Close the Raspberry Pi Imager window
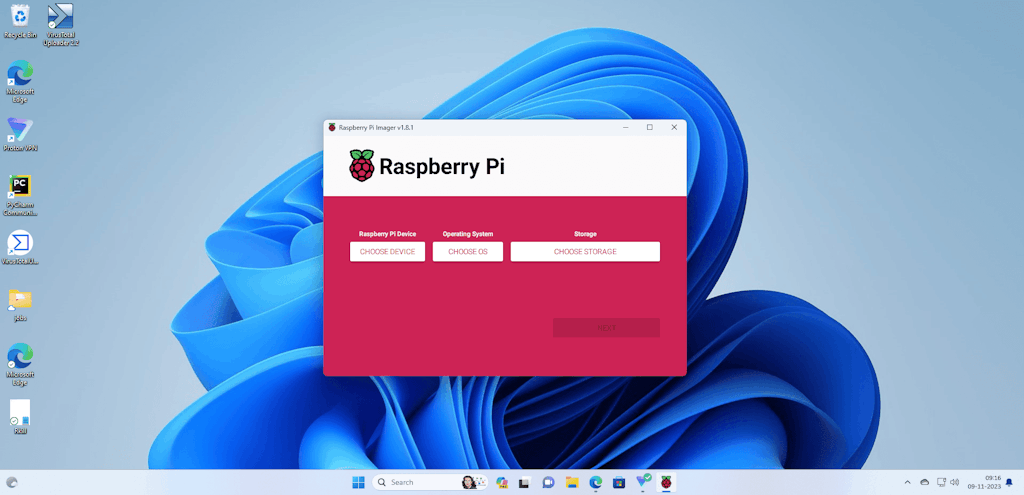 [x=674, y=127]
